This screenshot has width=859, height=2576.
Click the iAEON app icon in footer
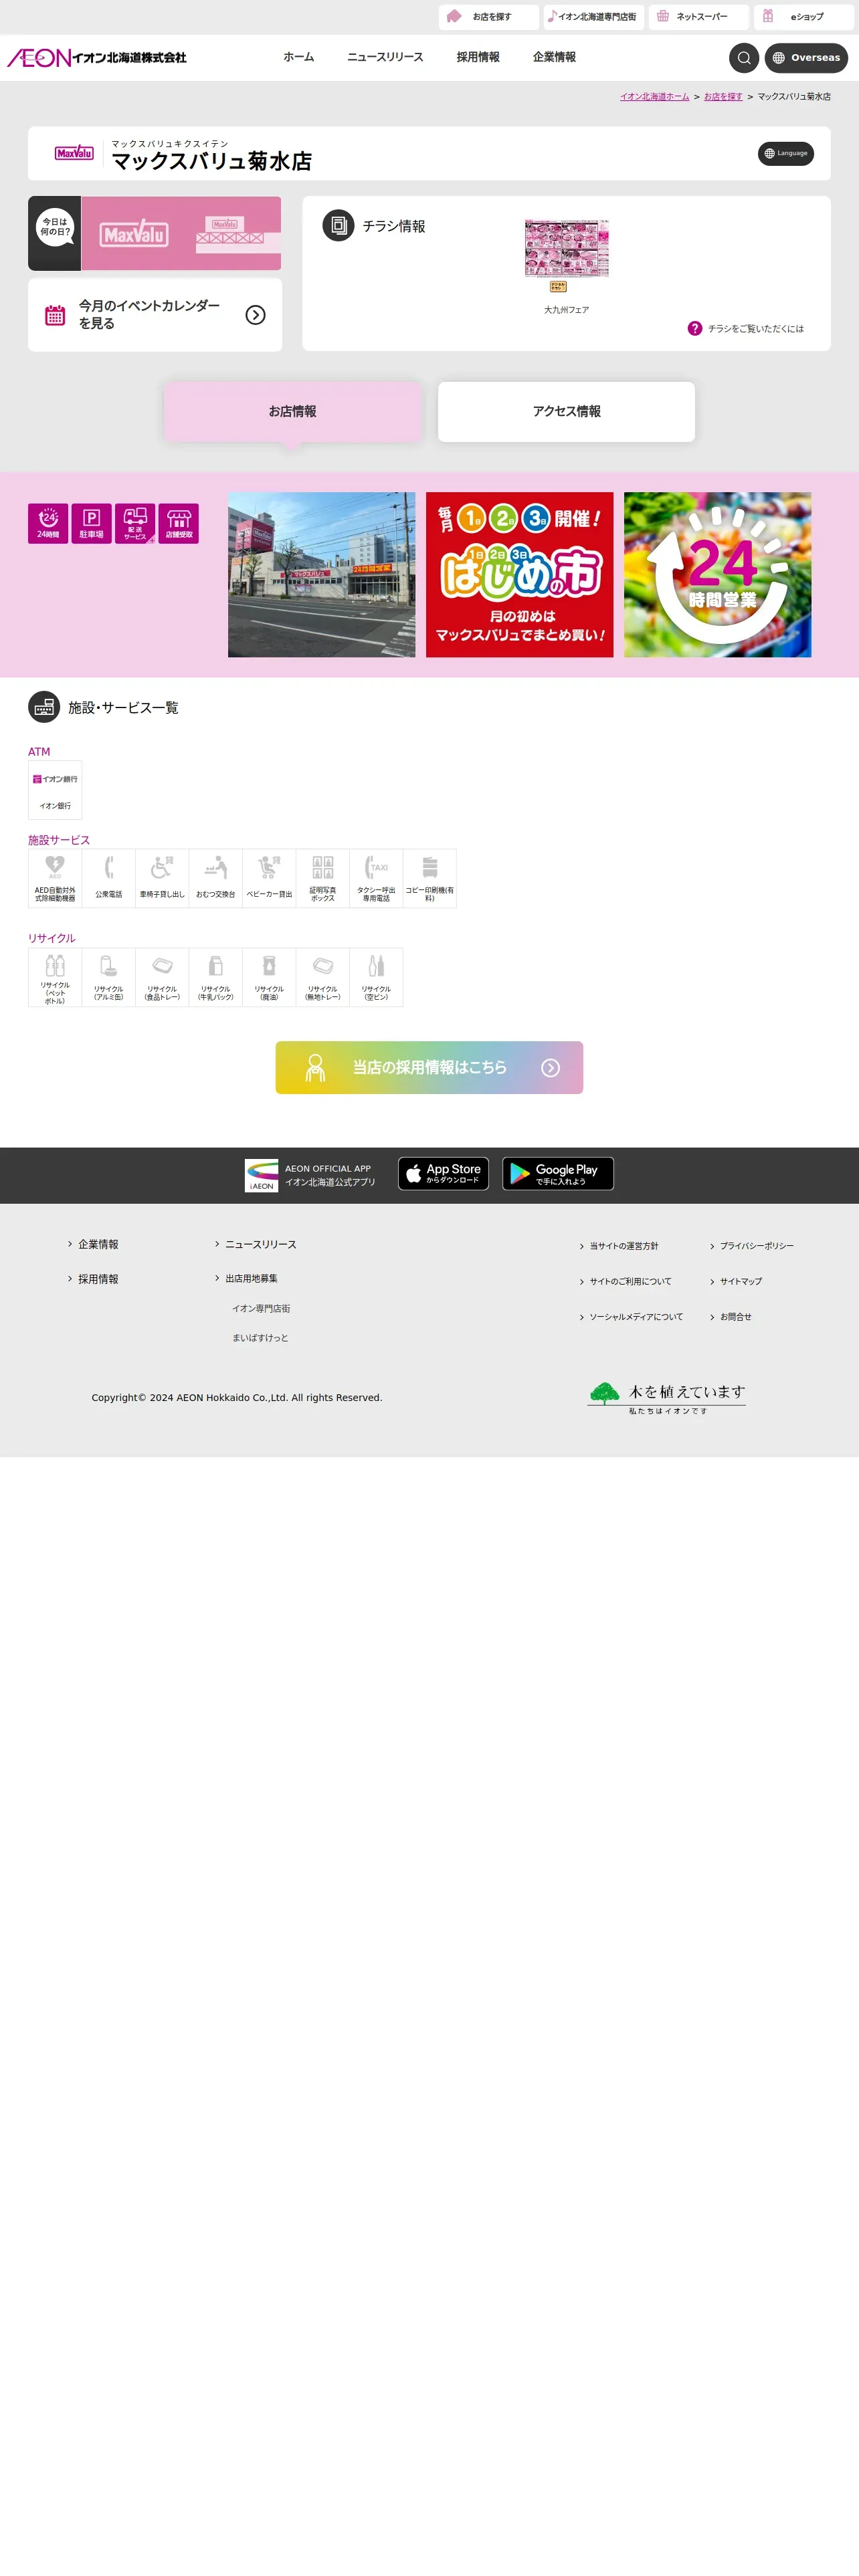(x=261, y=1175)
